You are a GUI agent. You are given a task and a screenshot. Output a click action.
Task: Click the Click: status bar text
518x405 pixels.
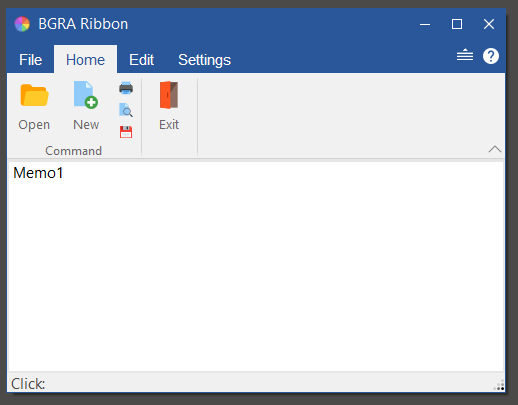click(28, 384)
